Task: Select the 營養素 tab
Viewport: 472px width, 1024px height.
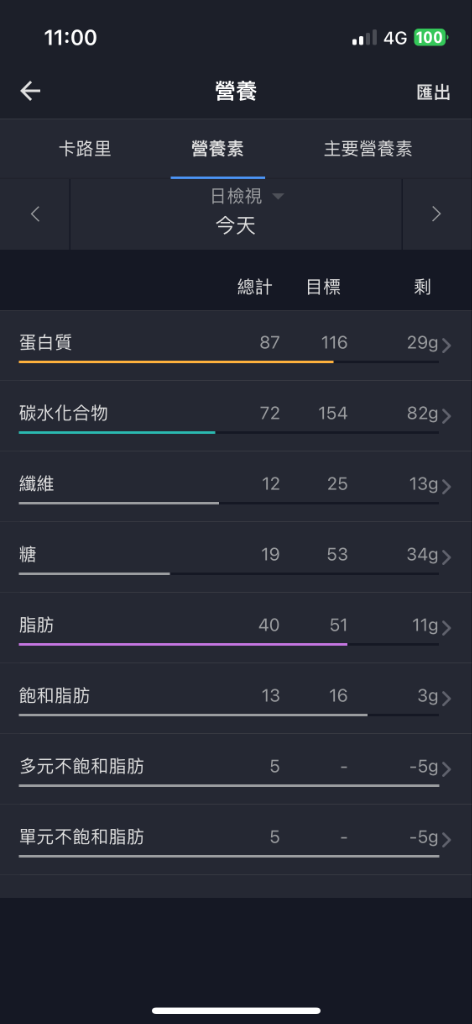Action: pos(217,148)
